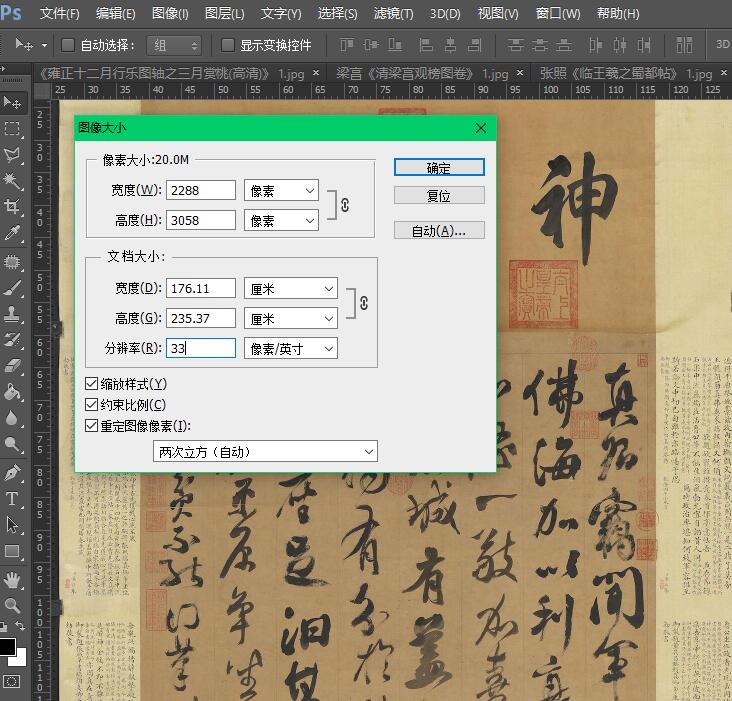Image resolution: width=732 pixels, height=701 pixels.
Task: Click the distribute top edges icon
Action: tap(515, 45)
